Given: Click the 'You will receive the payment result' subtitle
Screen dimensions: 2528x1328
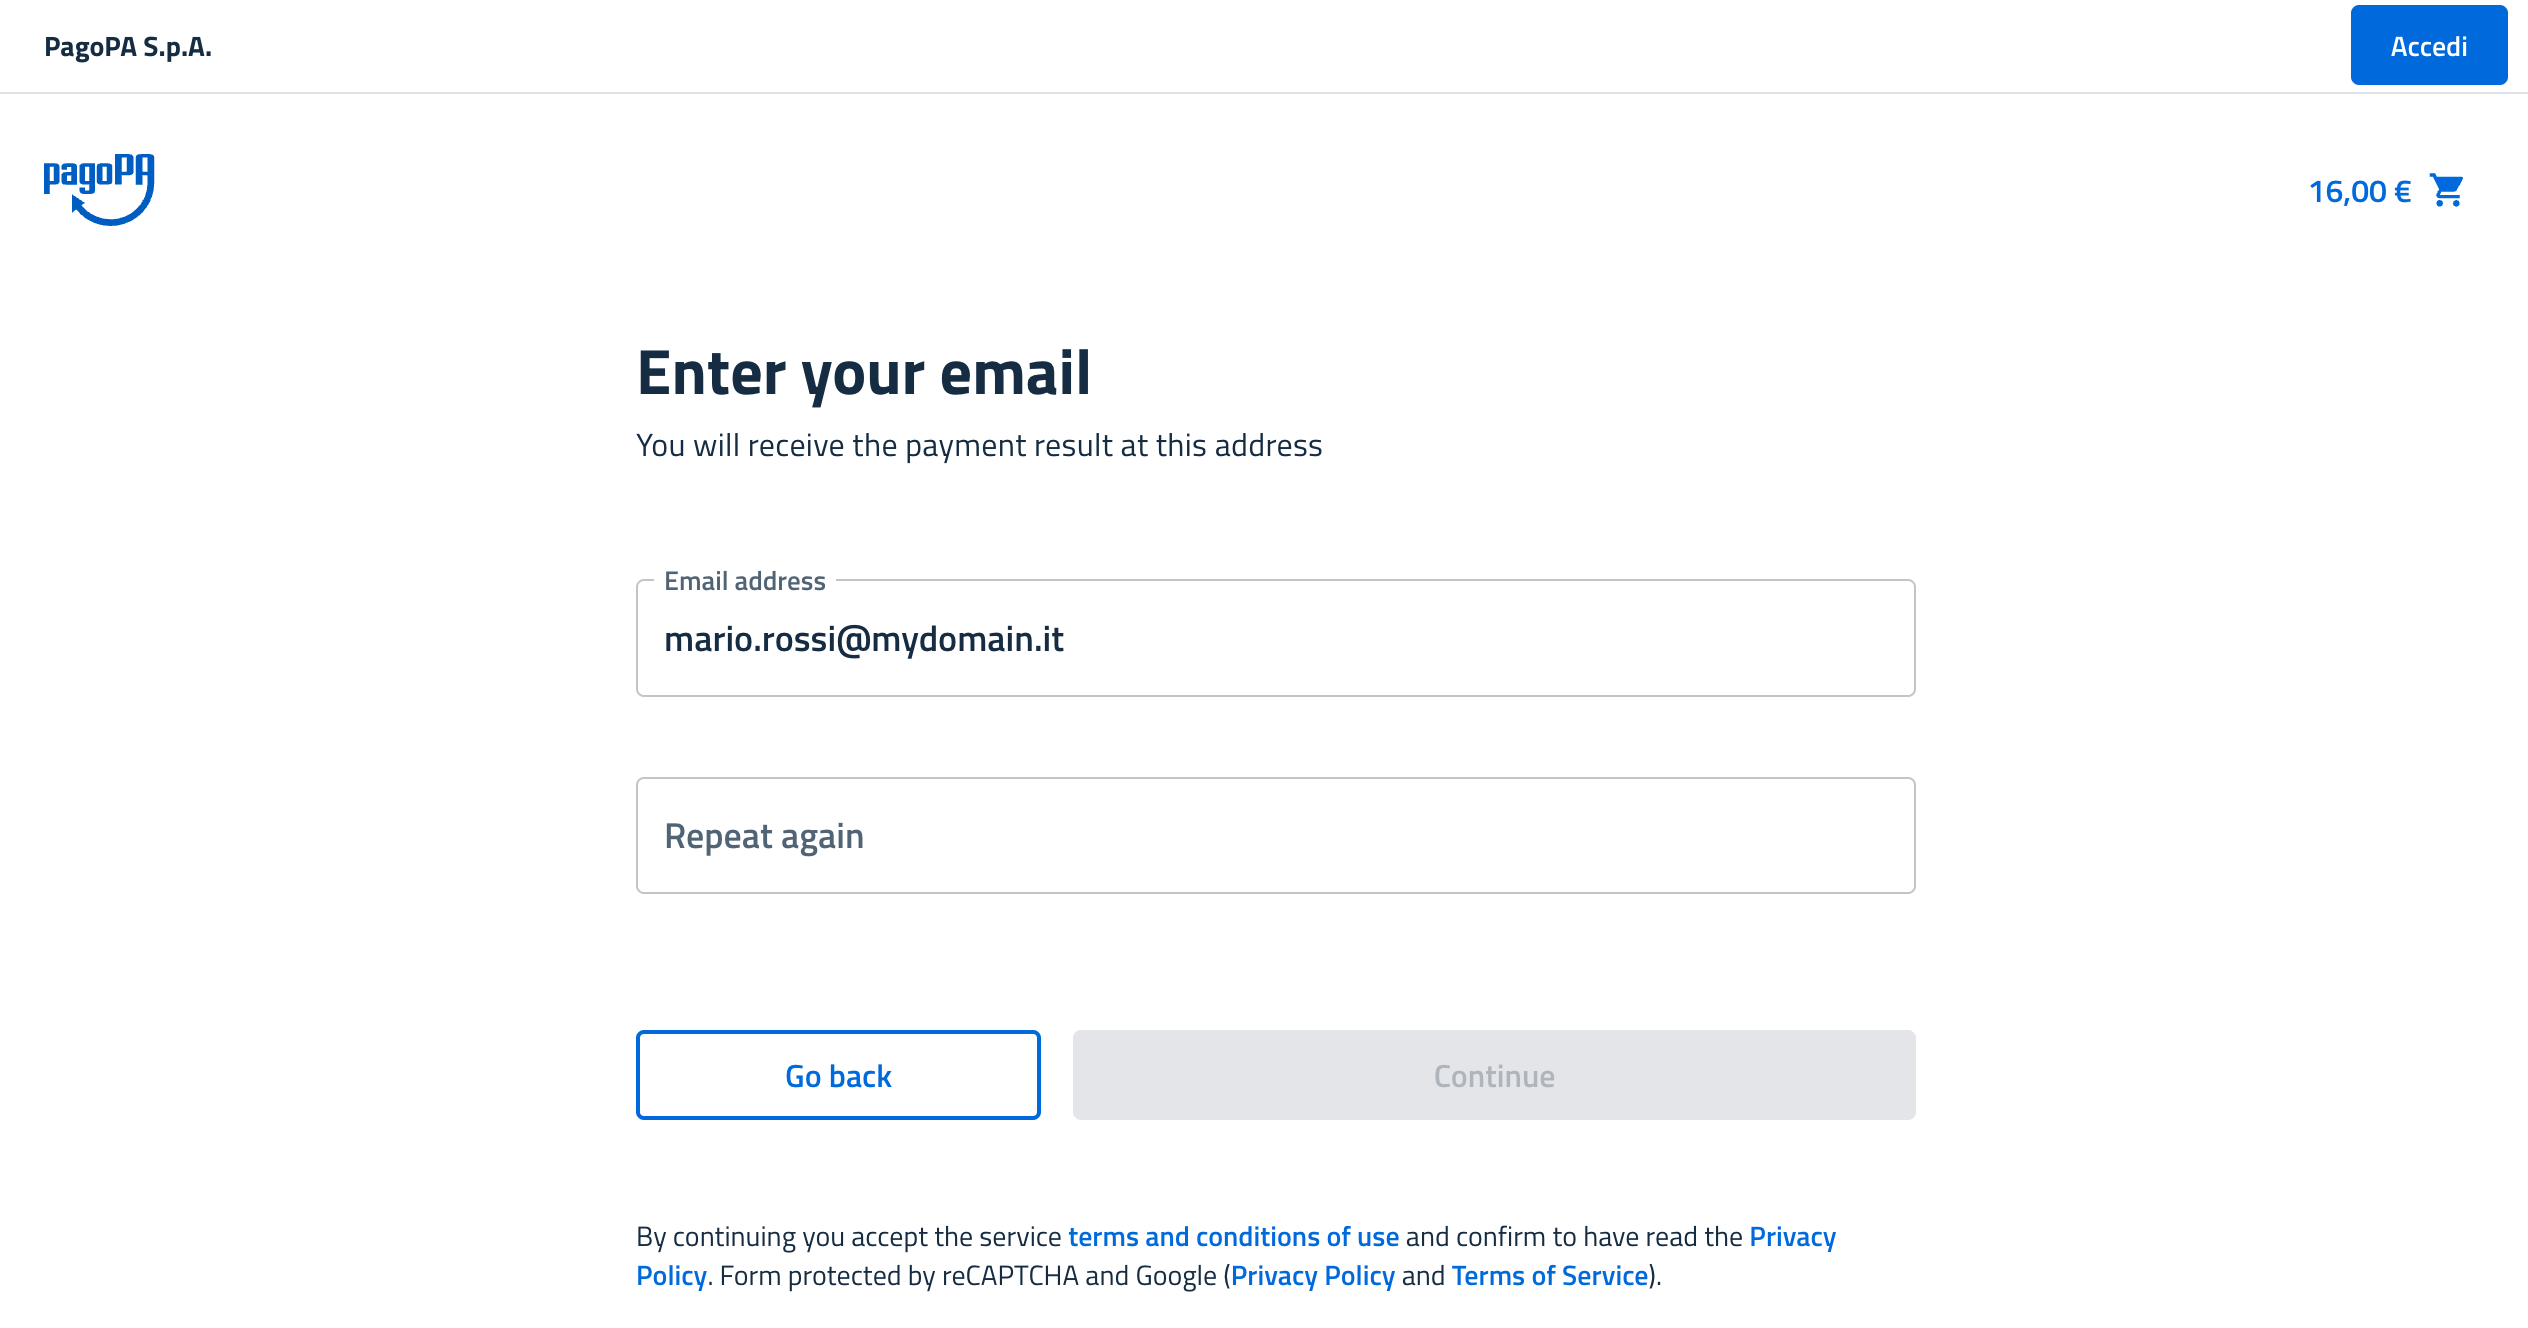Looking at the screenshot, I should [x=979, y=446].
